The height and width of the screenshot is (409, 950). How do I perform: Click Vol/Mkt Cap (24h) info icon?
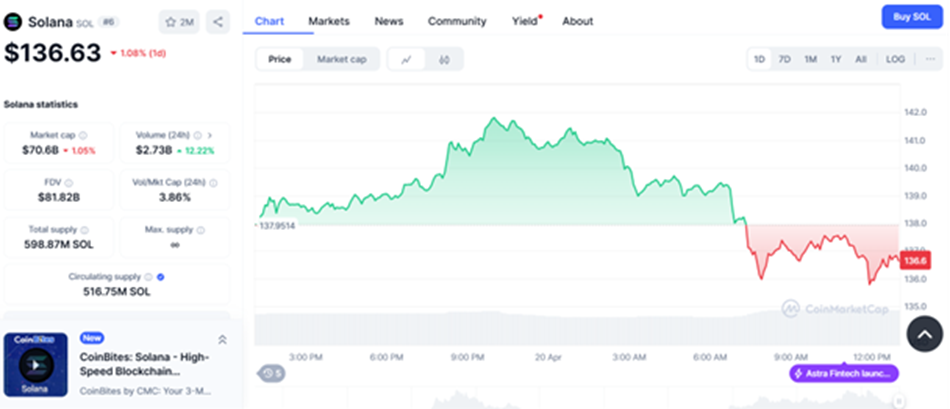click(213, 182)
